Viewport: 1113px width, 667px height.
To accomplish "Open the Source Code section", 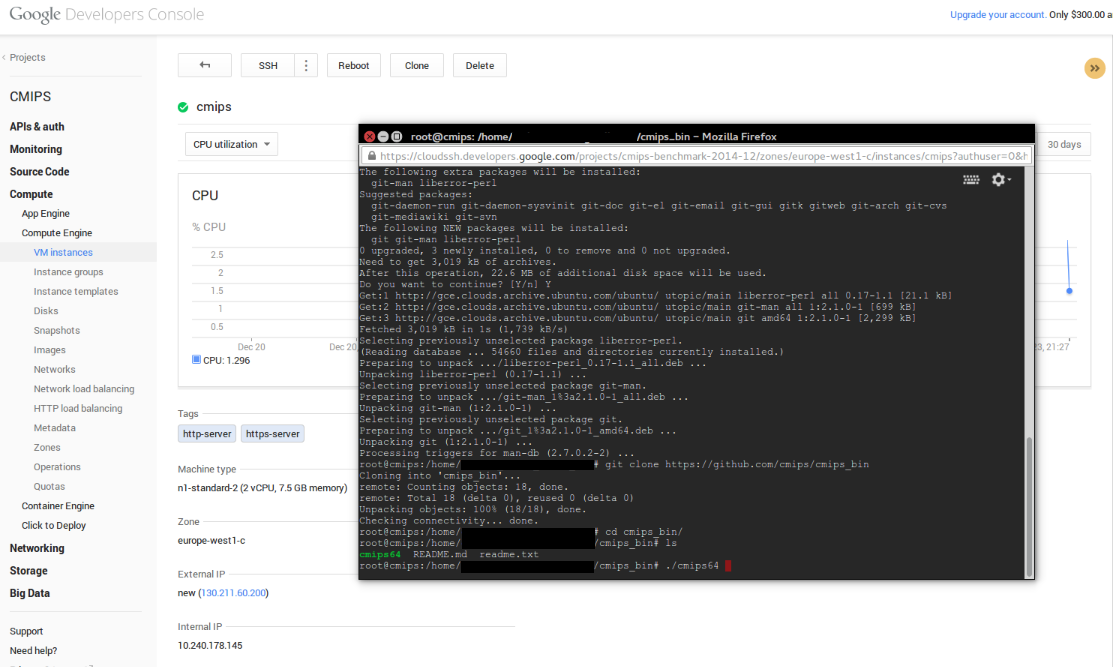I will point(39,172).
